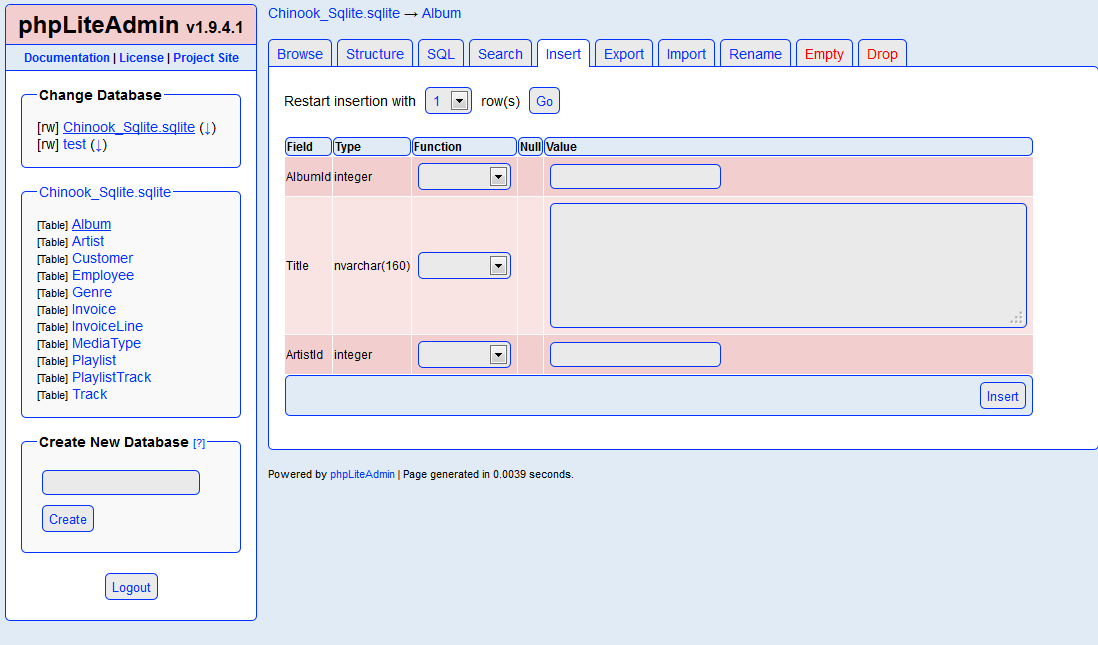This screenshot has height=645, width=1098.
Task: Select the test database link
Action: click(74, 144)
